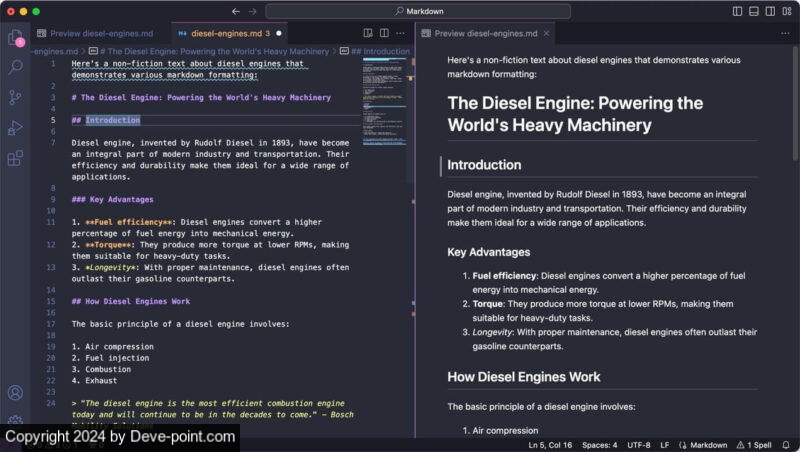Click the Open Preview to the Side icon
This screenshot has width=800, height=452.
[x=368, y=33]
